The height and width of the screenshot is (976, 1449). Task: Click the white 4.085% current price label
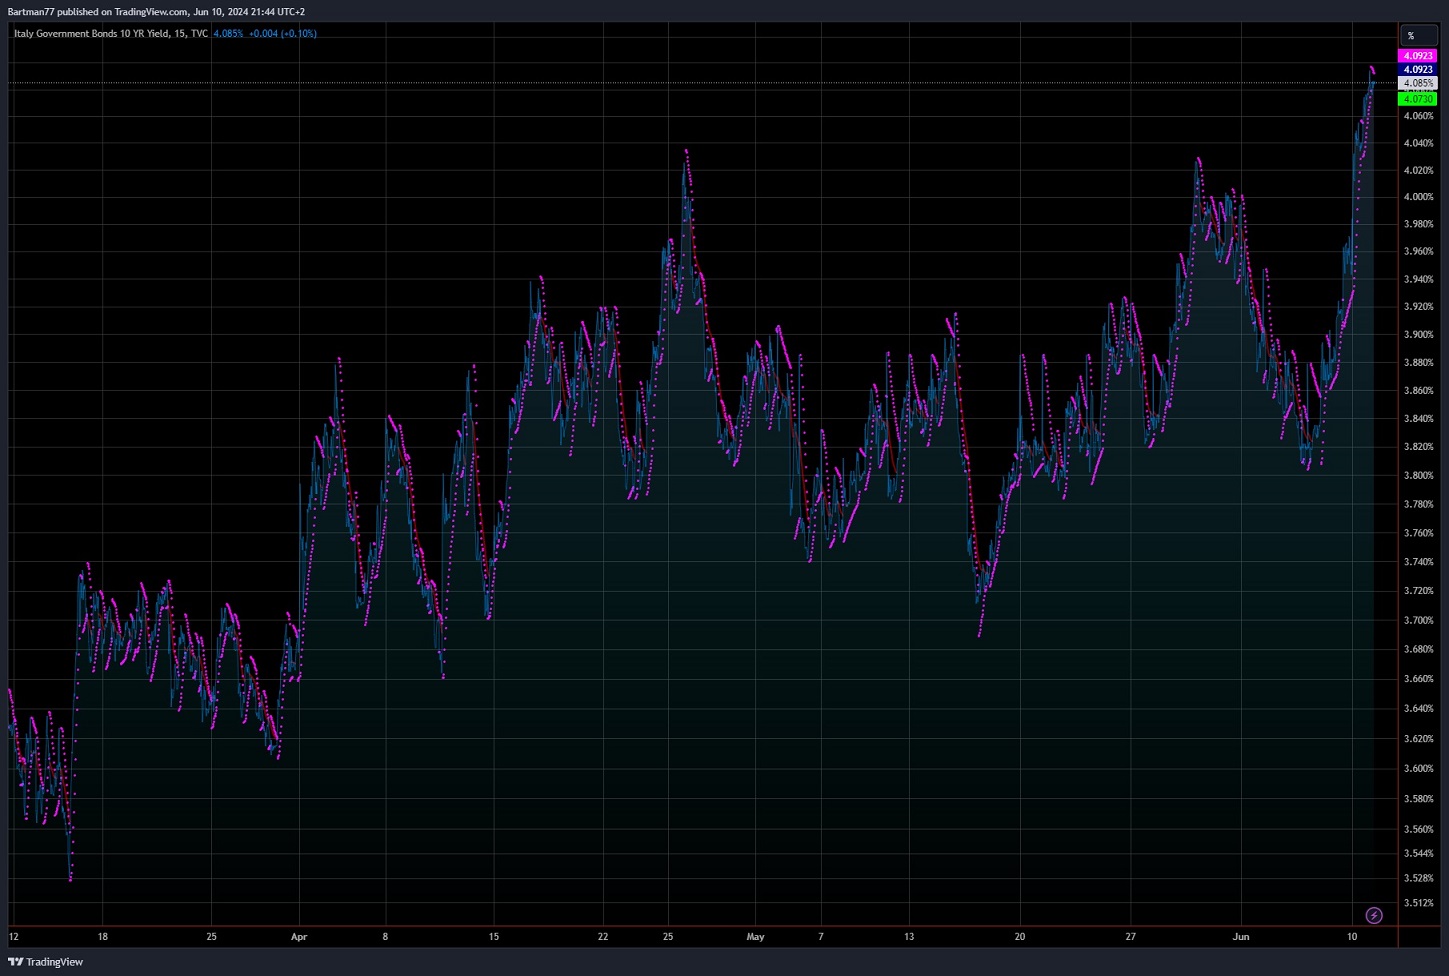coord(1417,84)
